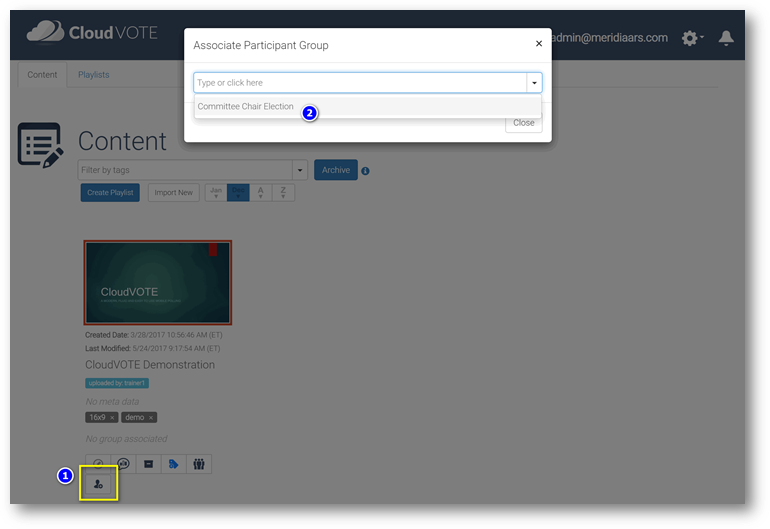Switch to the Playlists tab
Viewport: 770px width, 529px height.
click(94, 75)
